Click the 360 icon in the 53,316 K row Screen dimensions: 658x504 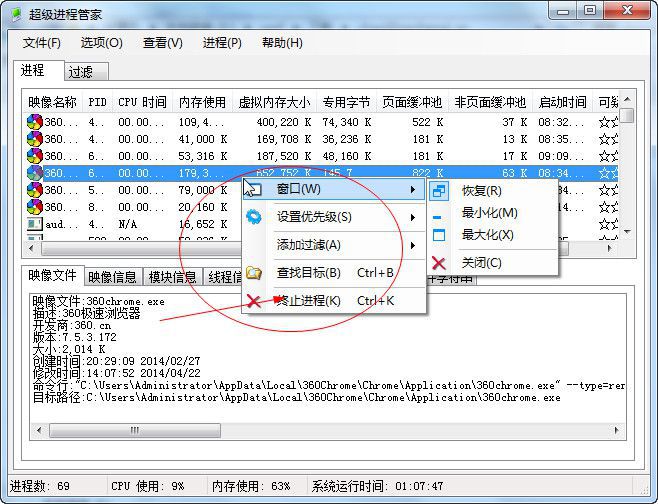click(x=34, y=156)
